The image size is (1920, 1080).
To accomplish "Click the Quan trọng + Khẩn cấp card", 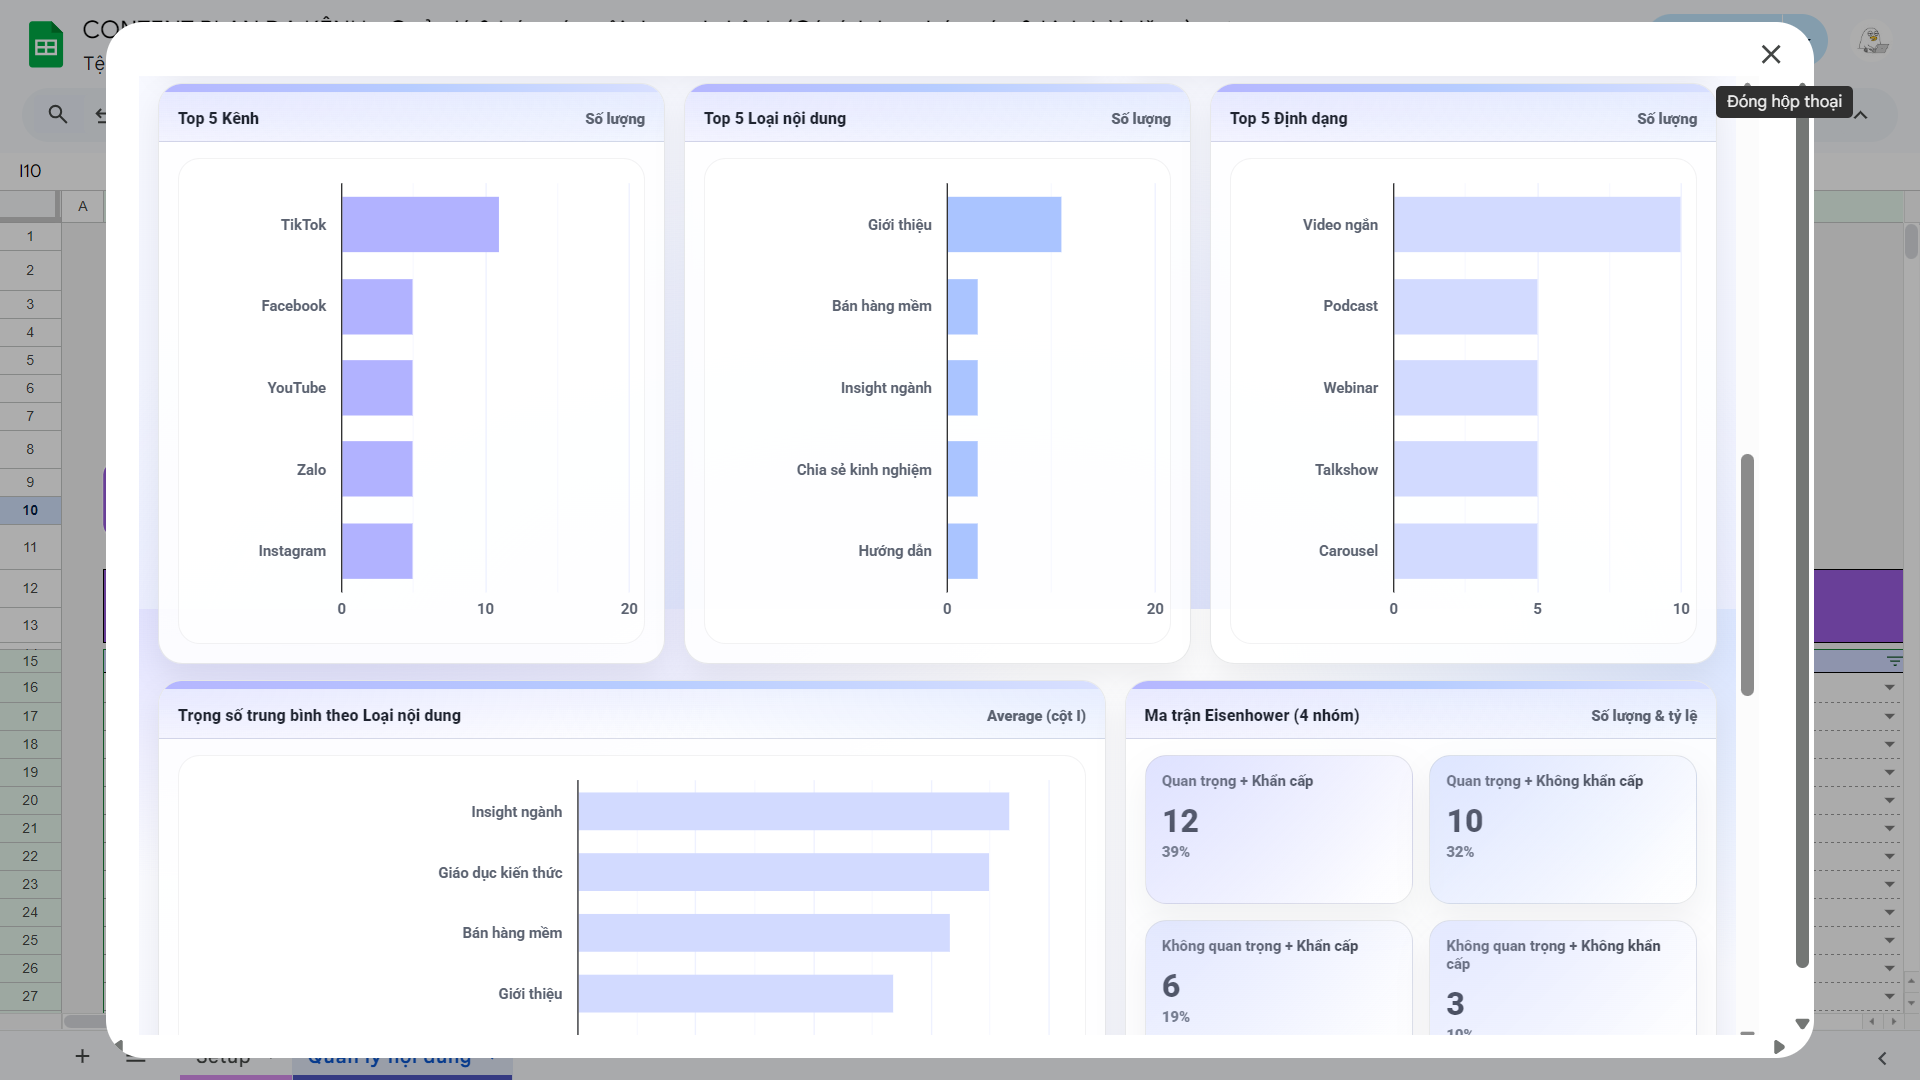I will pos(1278,829).
